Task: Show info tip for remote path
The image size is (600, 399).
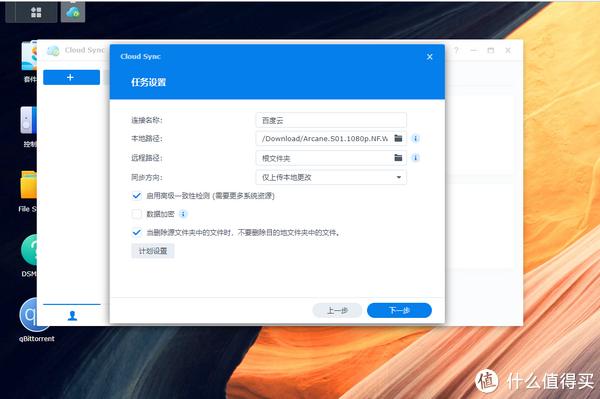Action: 416,158
